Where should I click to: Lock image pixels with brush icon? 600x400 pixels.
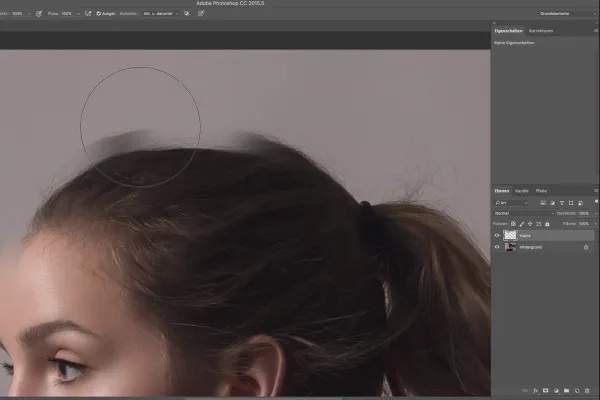coord(522,224)
